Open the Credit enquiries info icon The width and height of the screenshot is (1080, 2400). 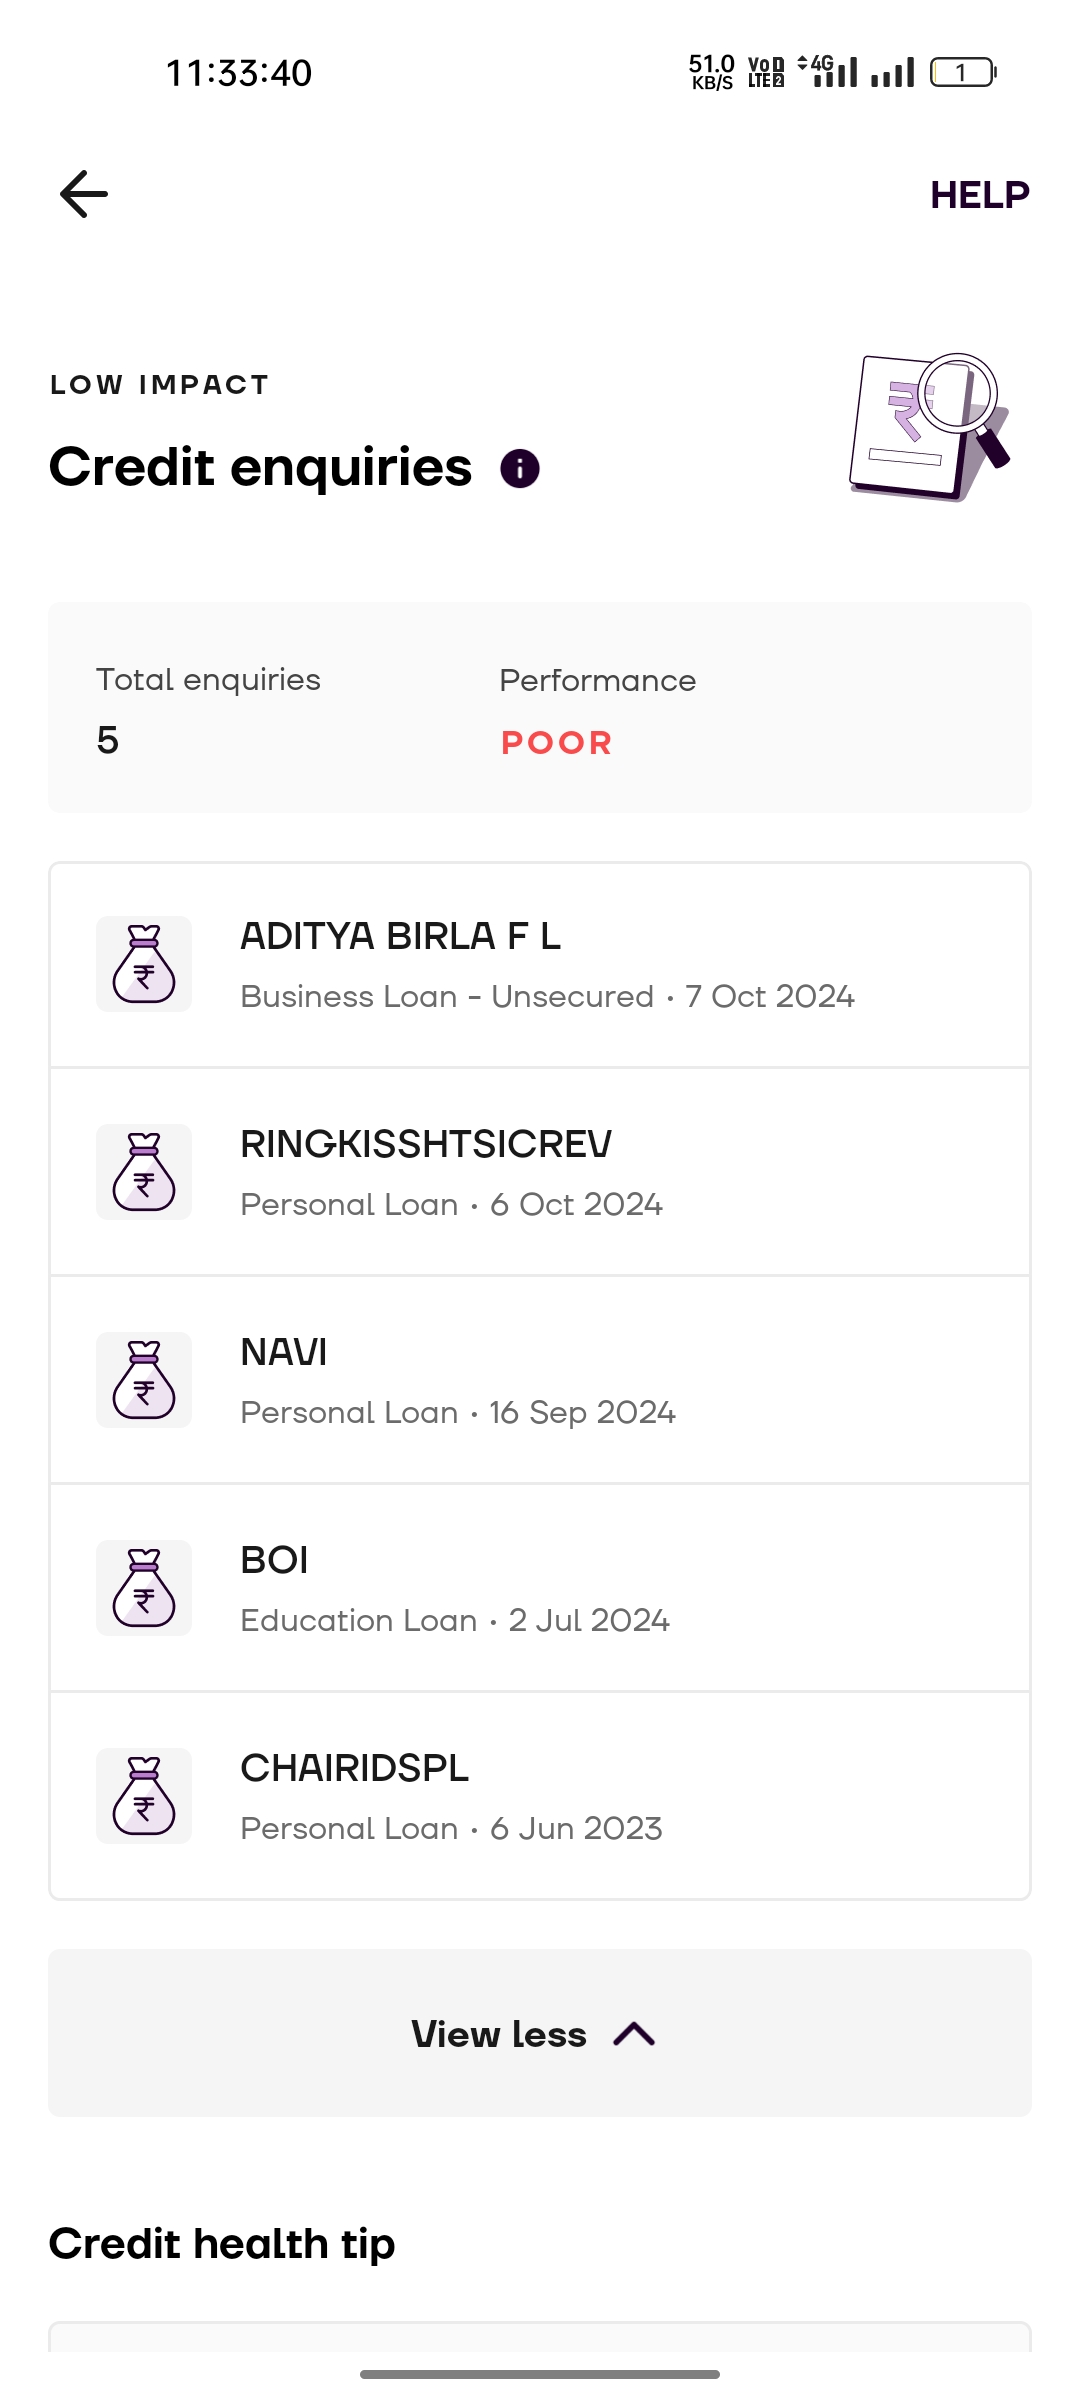tap(520, 469)
